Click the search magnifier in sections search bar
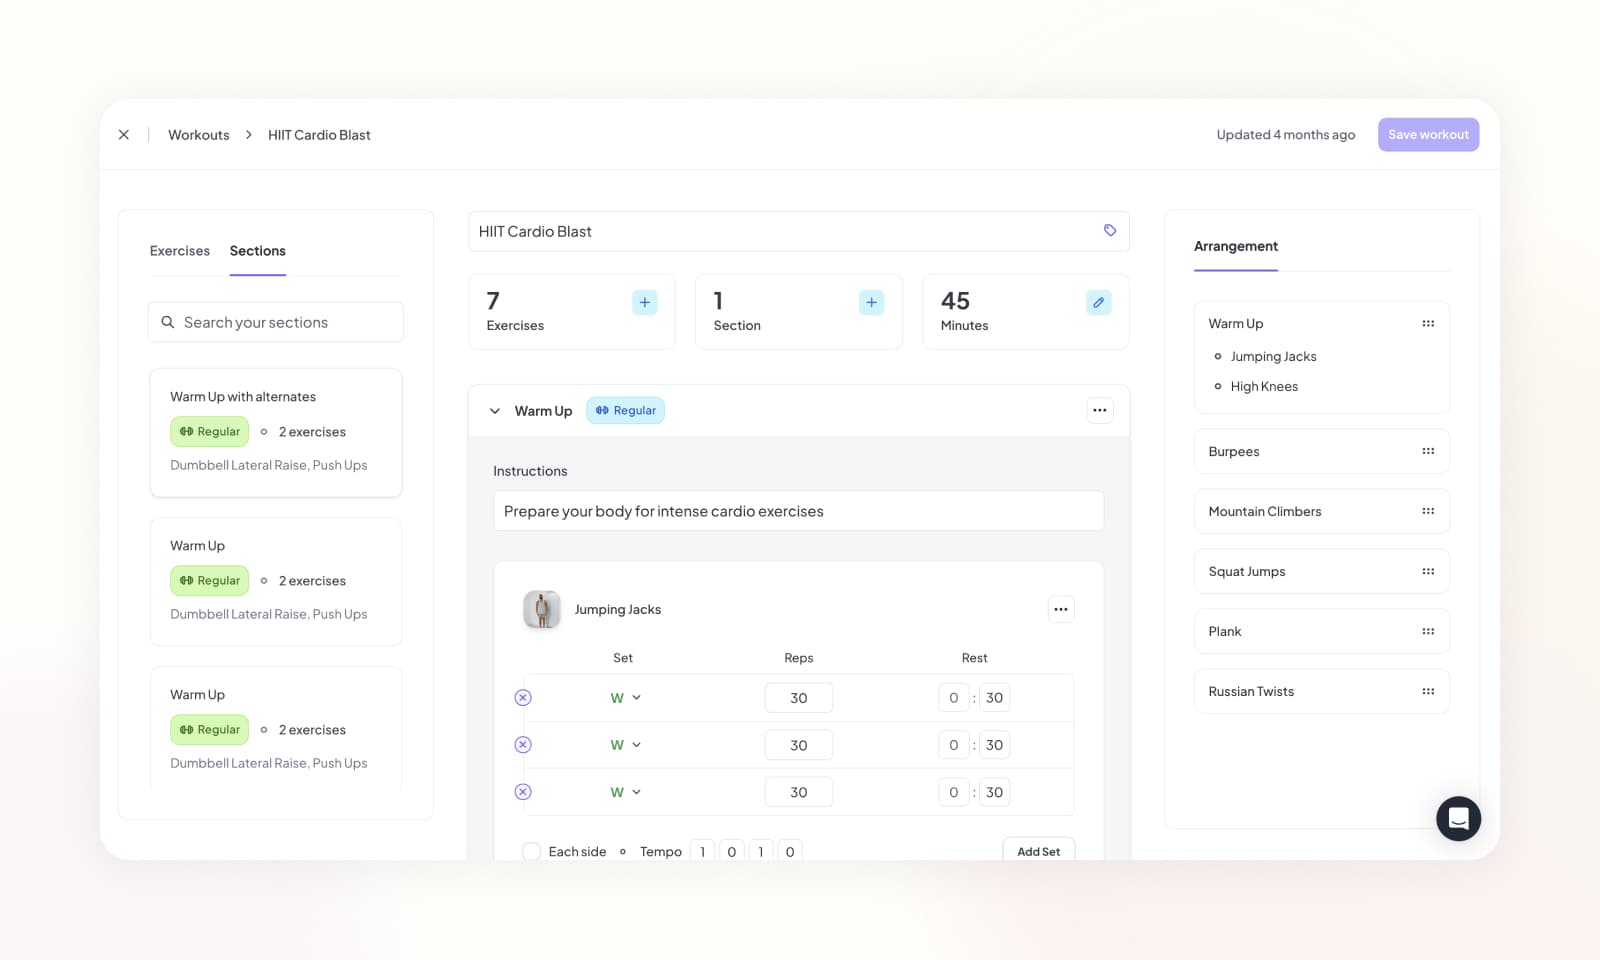The height and width of the screenshot is (960, 1600). coord(167,321)
